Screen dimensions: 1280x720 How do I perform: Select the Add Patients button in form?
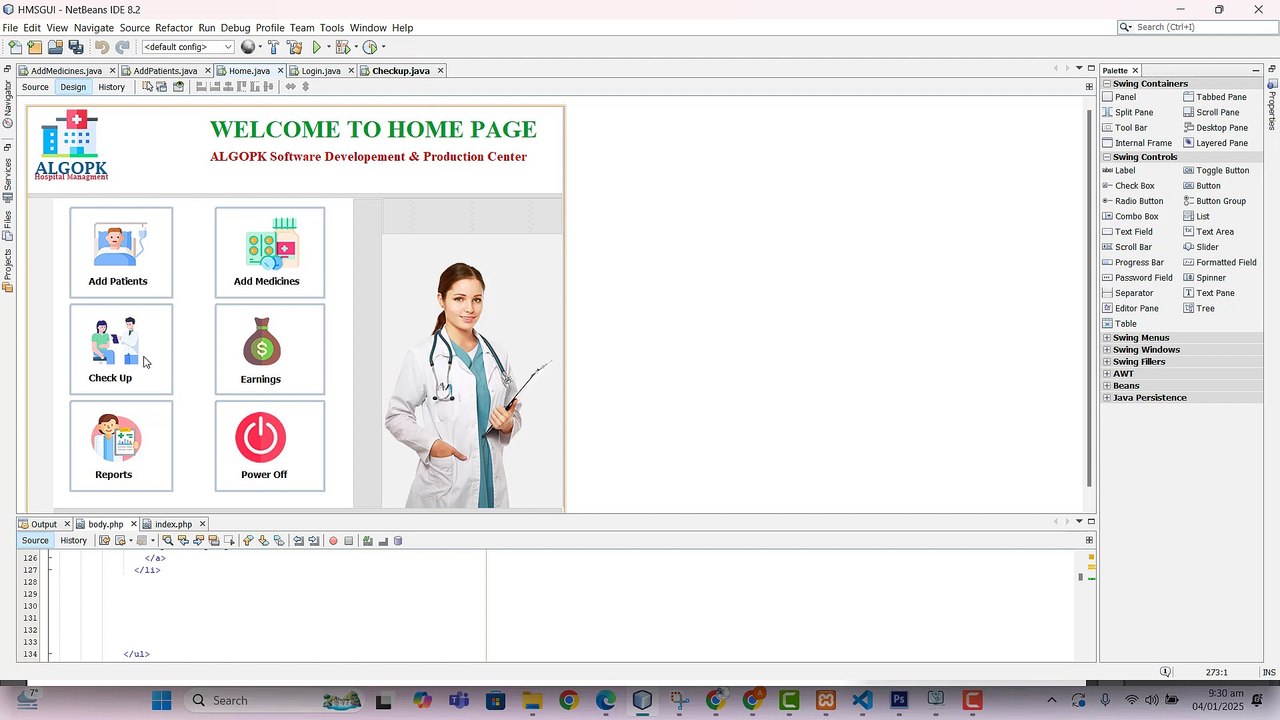(x=121, y=252)
